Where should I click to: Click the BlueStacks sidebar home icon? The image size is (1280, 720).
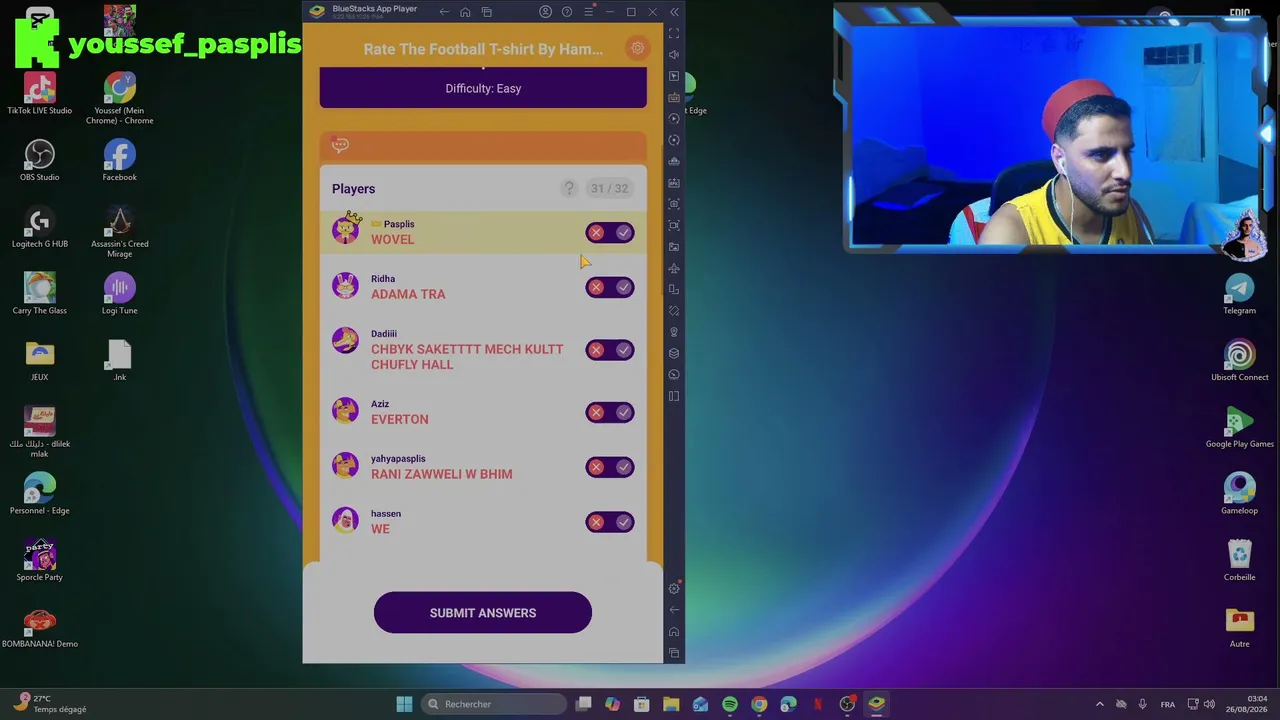coord(674,632)
